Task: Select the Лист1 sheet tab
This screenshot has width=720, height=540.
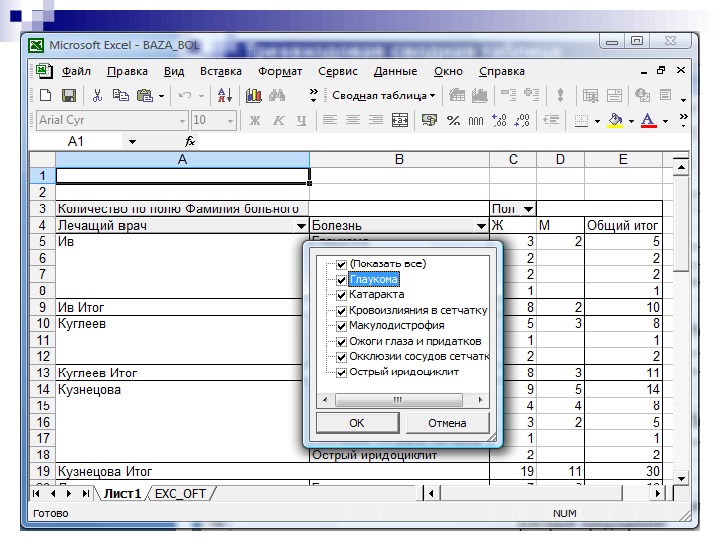Action: [x=122, y=494]
